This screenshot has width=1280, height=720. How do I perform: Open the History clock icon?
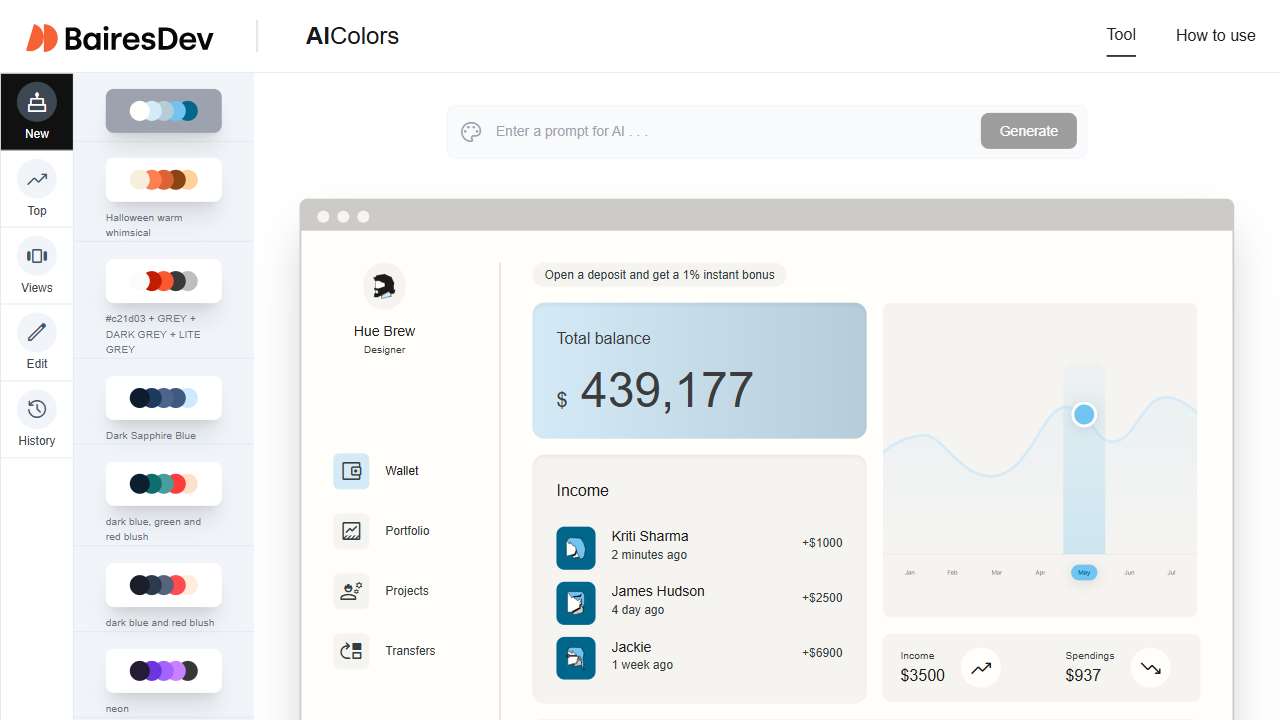tap(37, 410)
